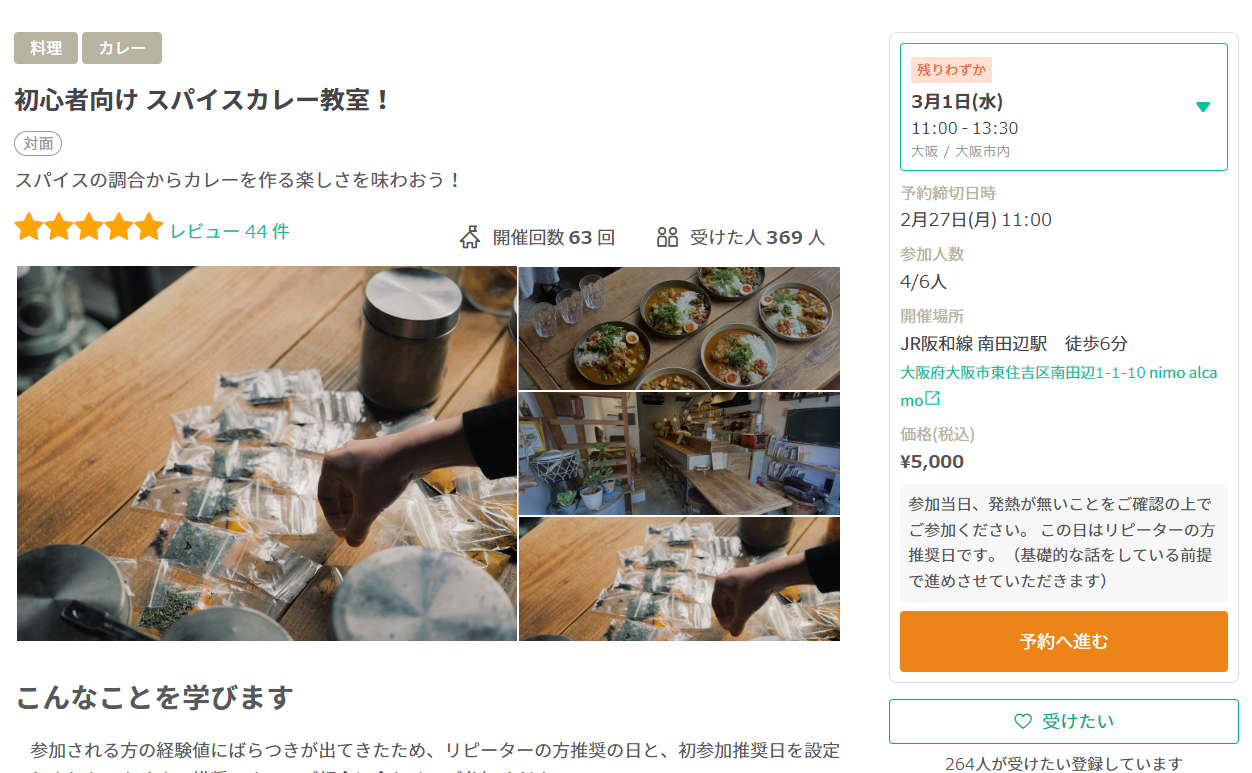
Task: Click the people icon beside 受けた人
Action: click(x=667, y=237)
